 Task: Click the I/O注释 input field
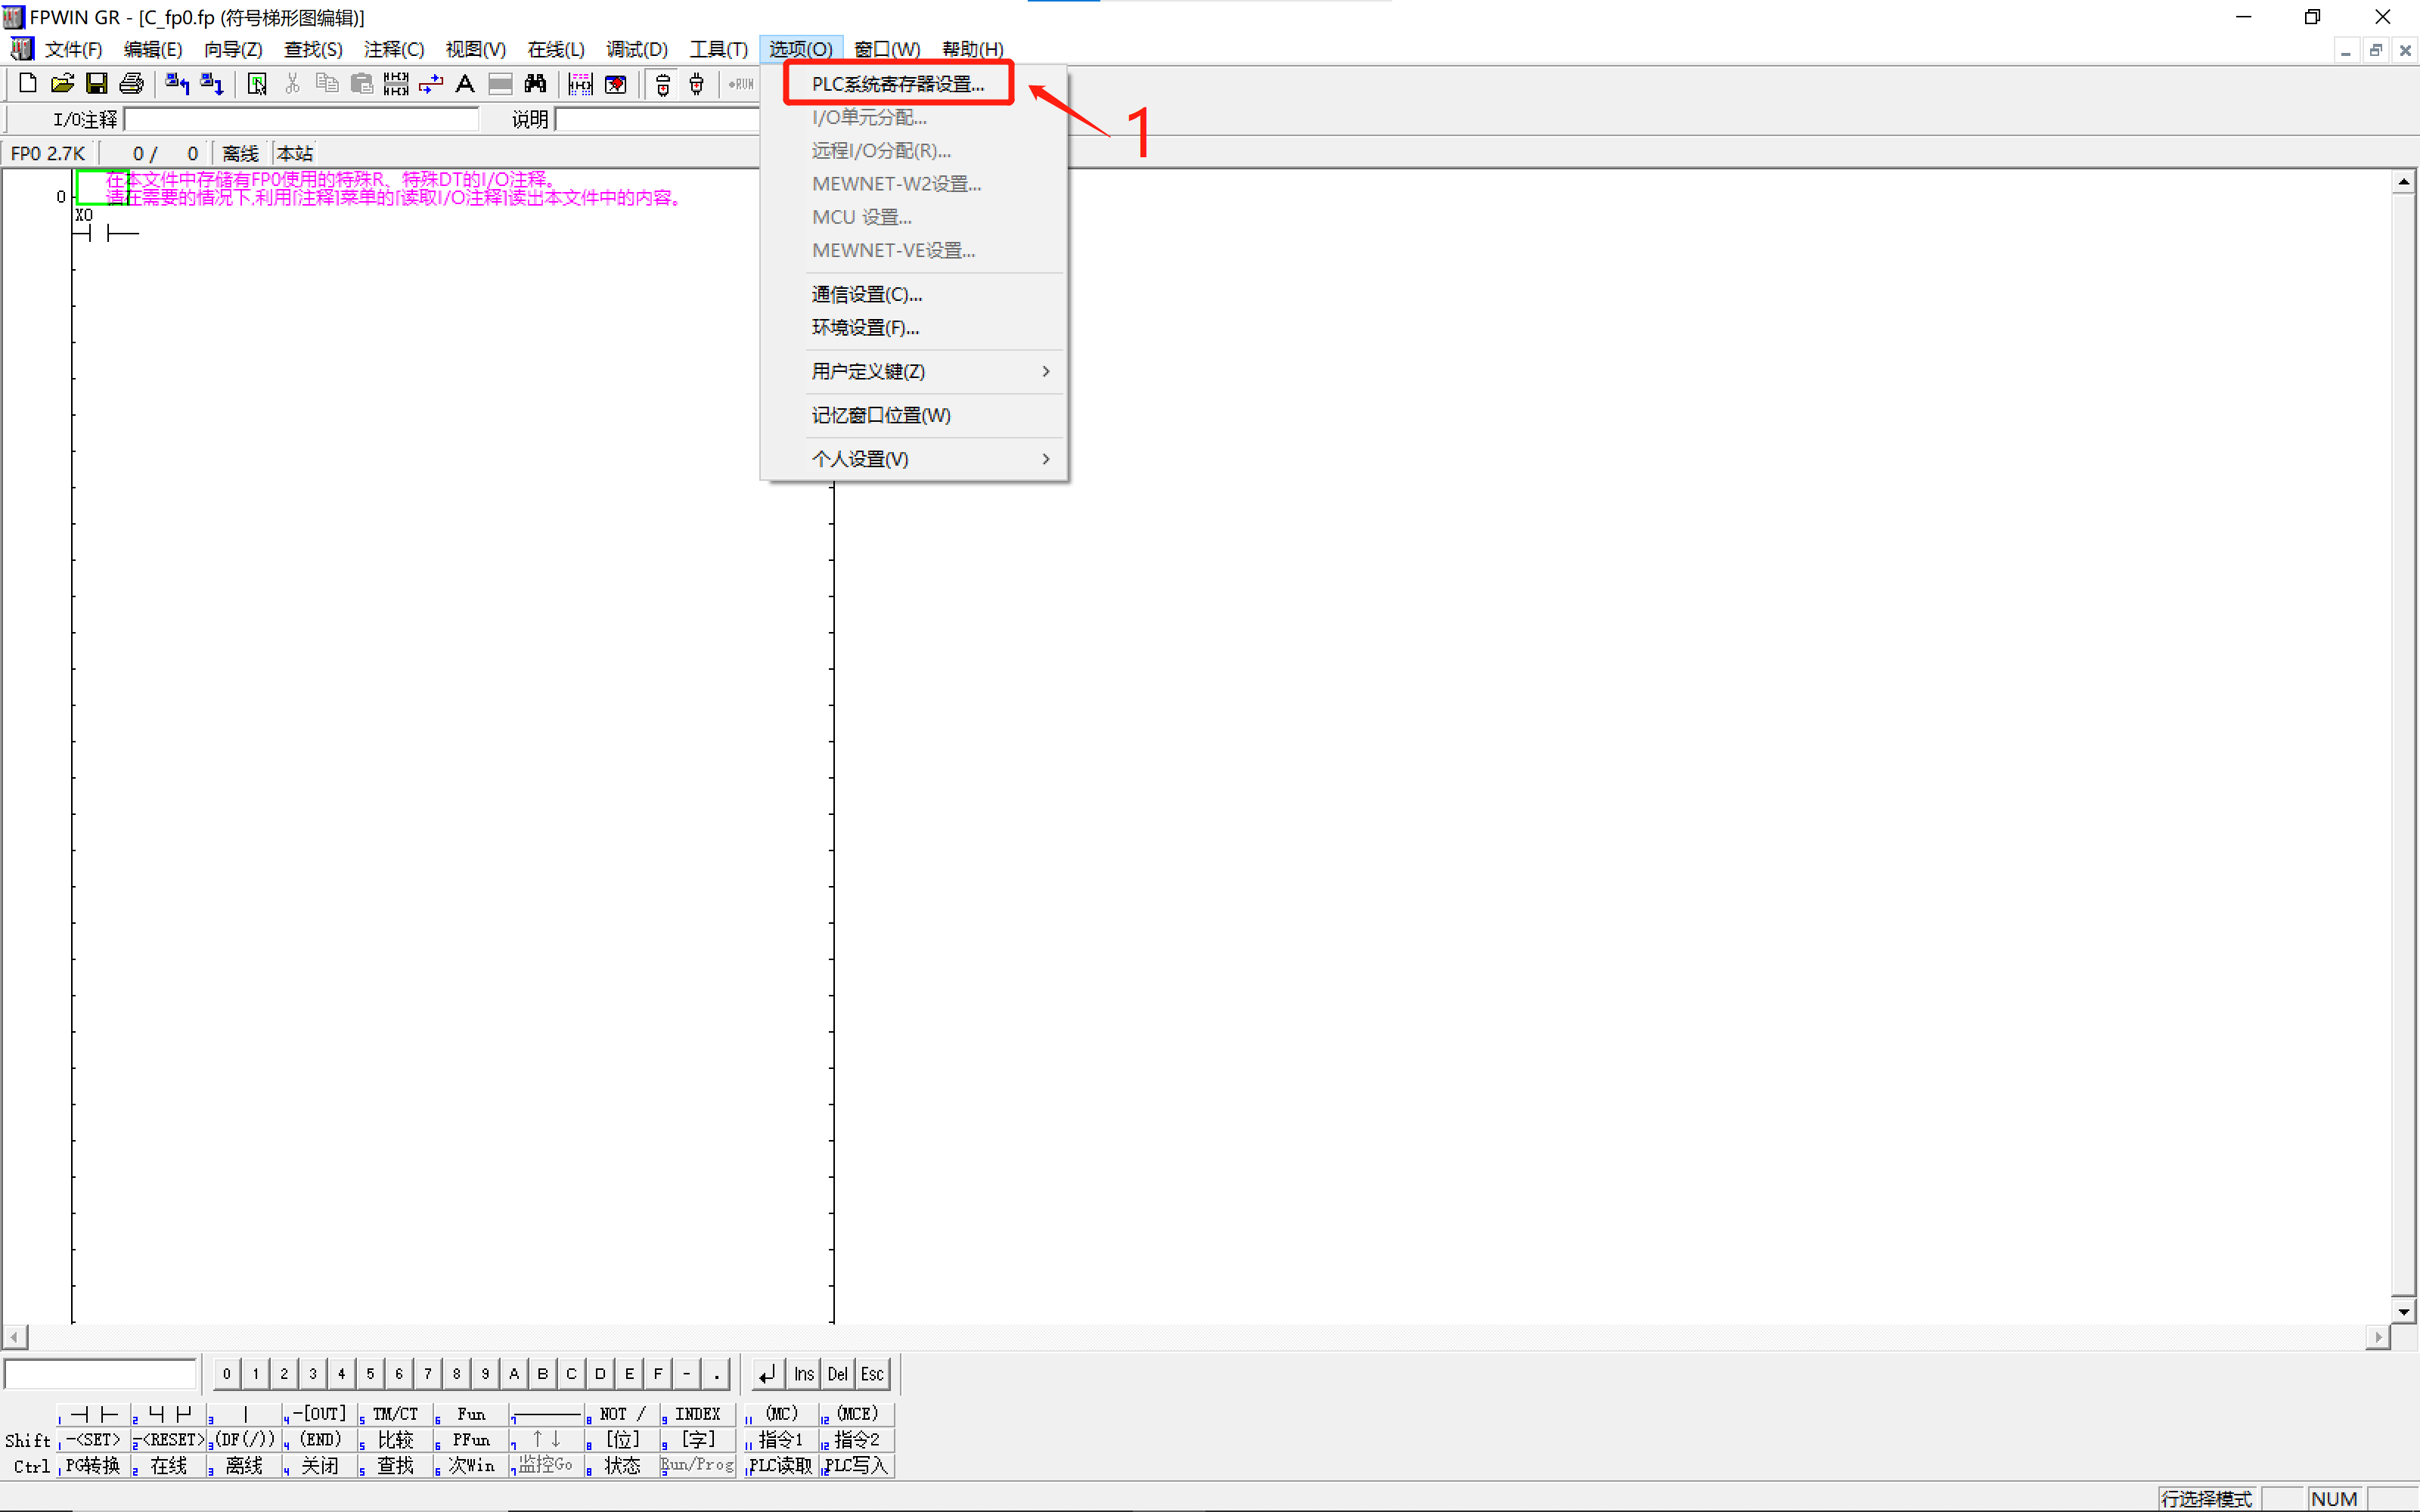coord(301,120)
